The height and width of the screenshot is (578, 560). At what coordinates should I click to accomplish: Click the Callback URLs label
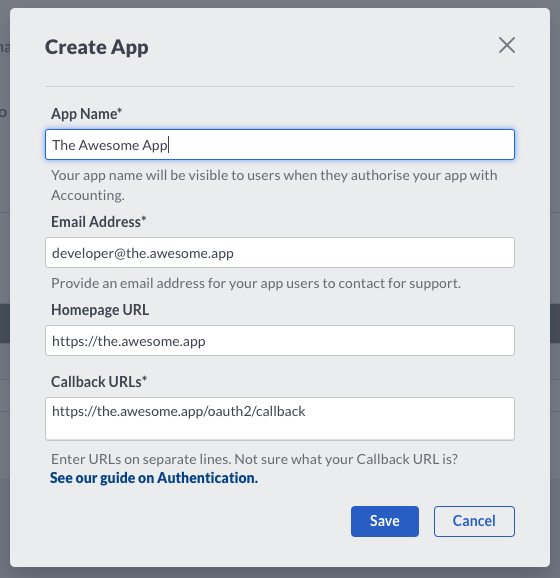pos(99,382)
